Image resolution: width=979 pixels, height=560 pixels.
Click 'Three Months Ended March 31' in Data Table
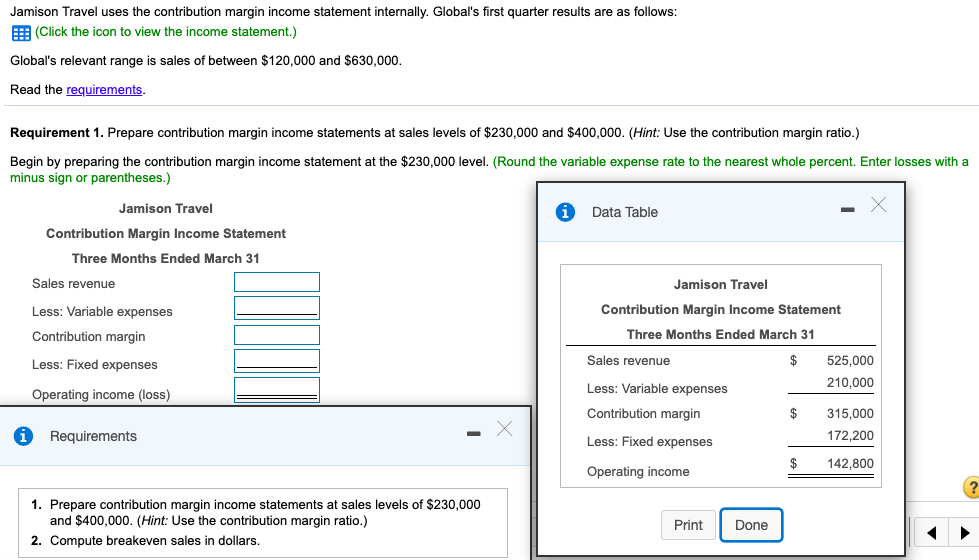pyautogui.click(x=721, y=335)
